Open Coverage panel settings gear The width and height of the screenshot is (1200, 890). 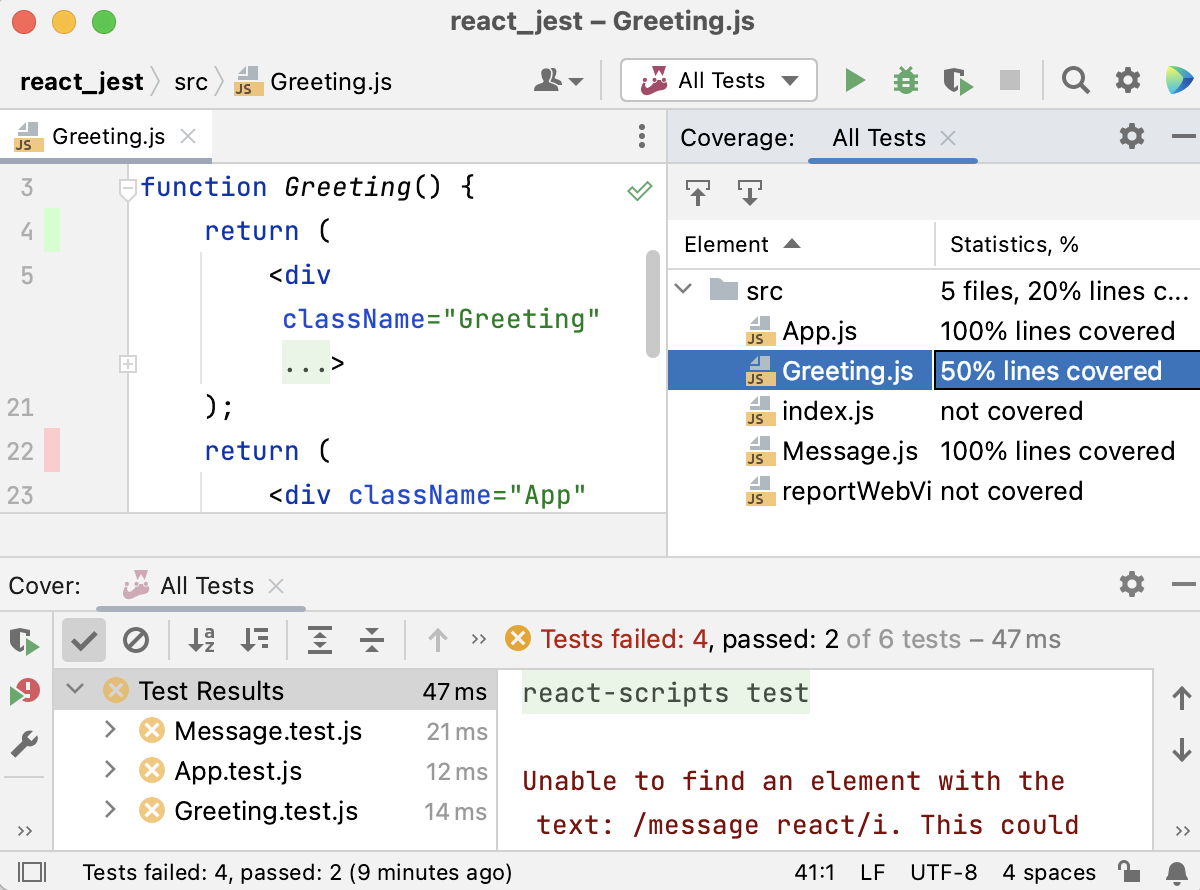coord(1131,137)
